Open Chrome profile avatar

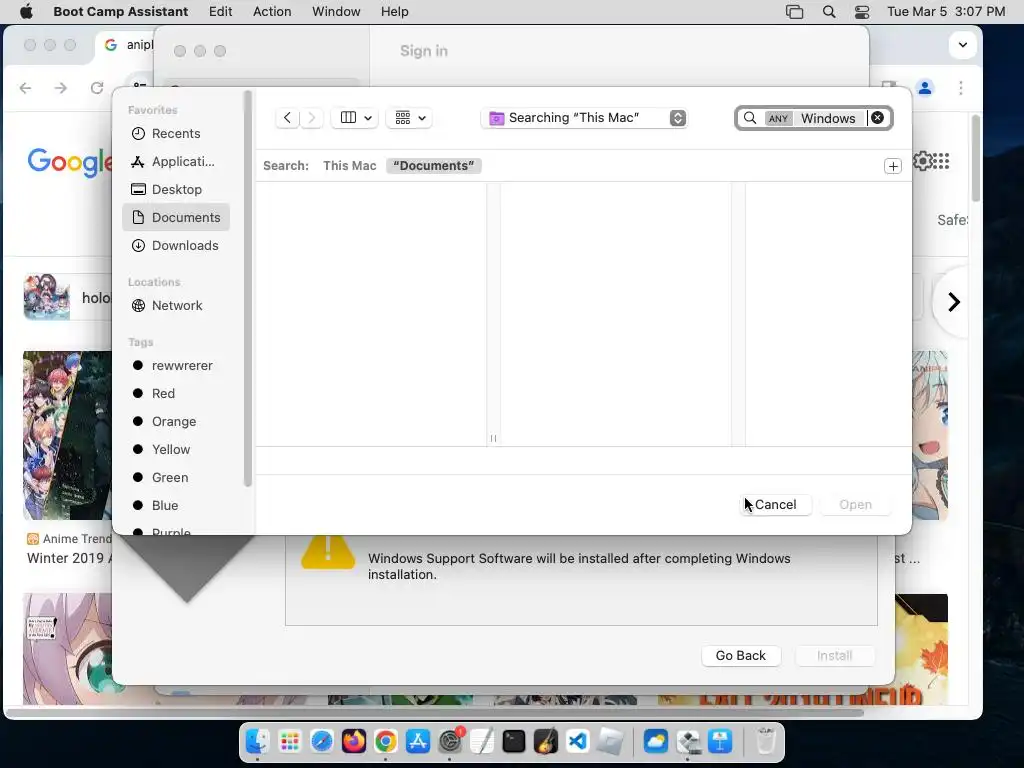925,88
